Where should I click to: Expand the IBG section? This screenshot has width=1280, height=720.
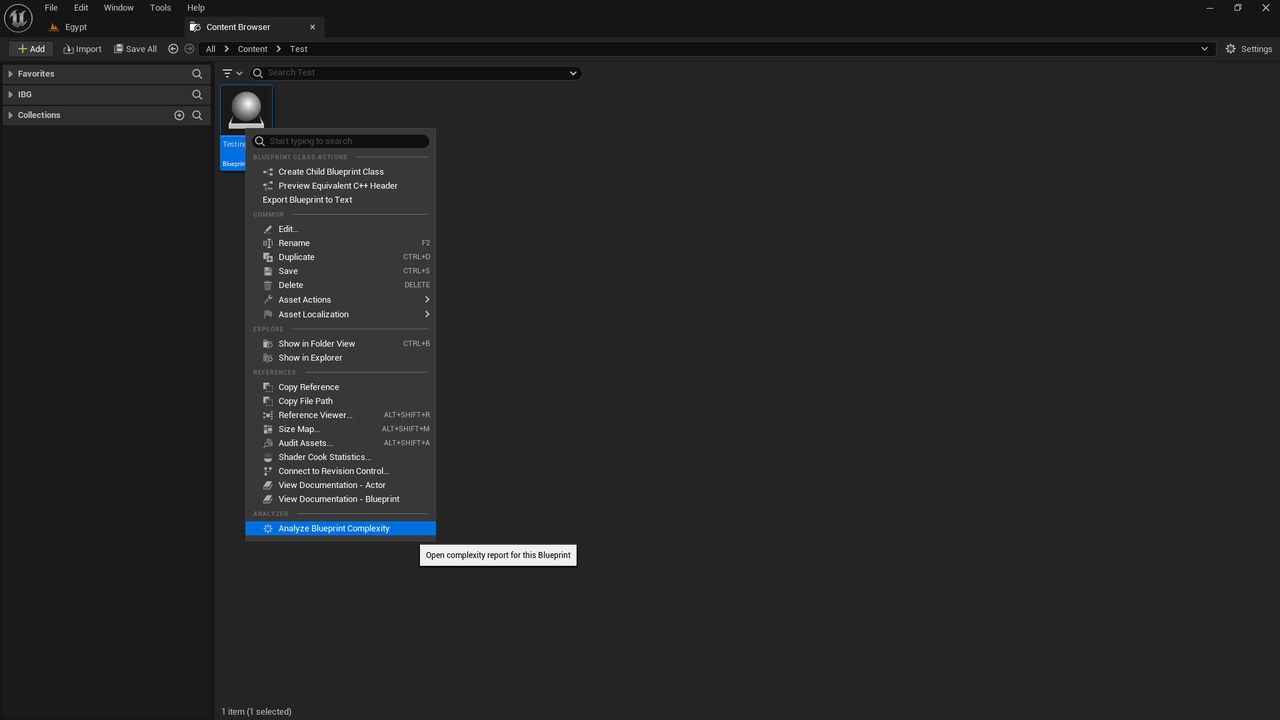point(10,94)
